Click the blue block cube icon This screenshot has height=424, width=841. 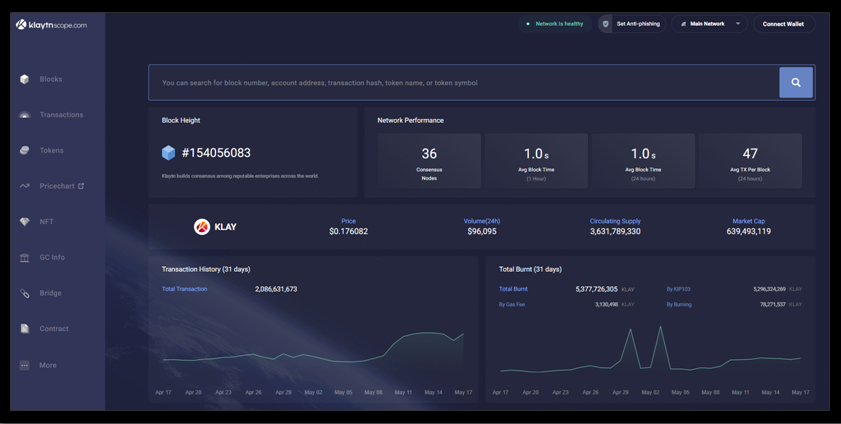pyautogui.click(x=168, y=153)
